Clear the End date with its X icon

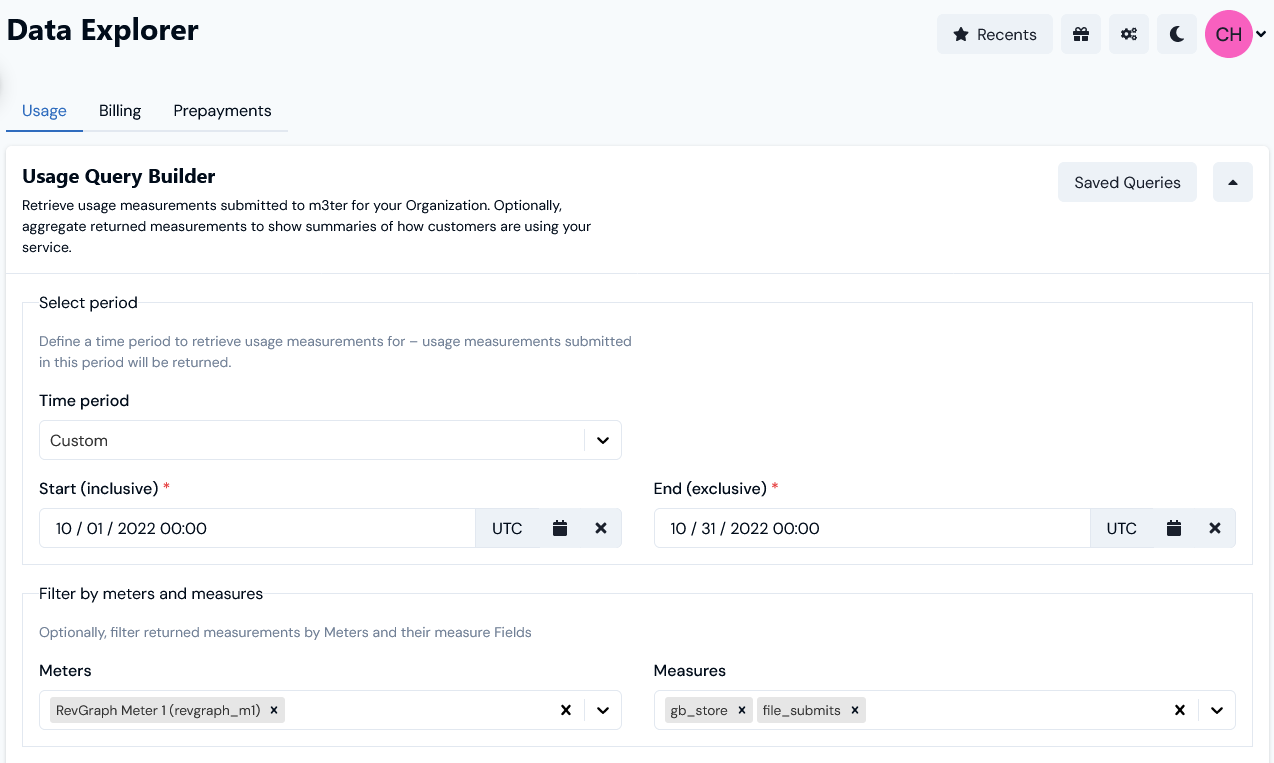(1214, 528)
